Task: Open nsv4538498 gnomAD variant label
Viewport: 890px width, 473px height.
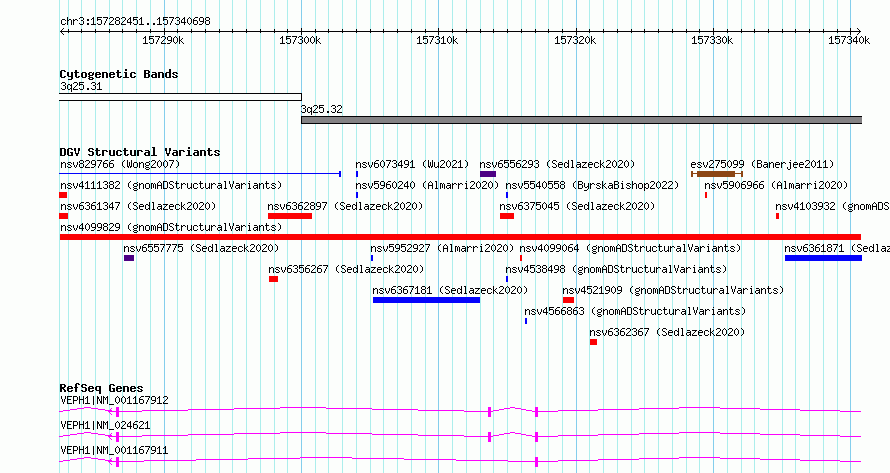Action: tap(616, 269)
